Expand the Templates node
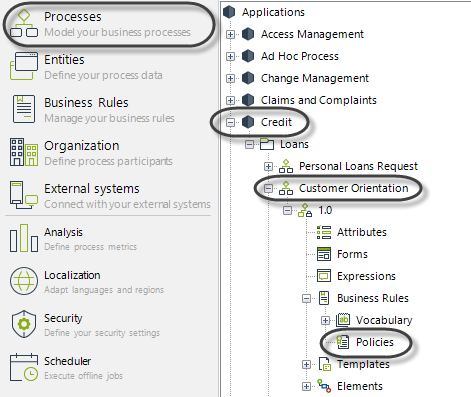Screen dimensions: 471x397 tap(306, 364)
